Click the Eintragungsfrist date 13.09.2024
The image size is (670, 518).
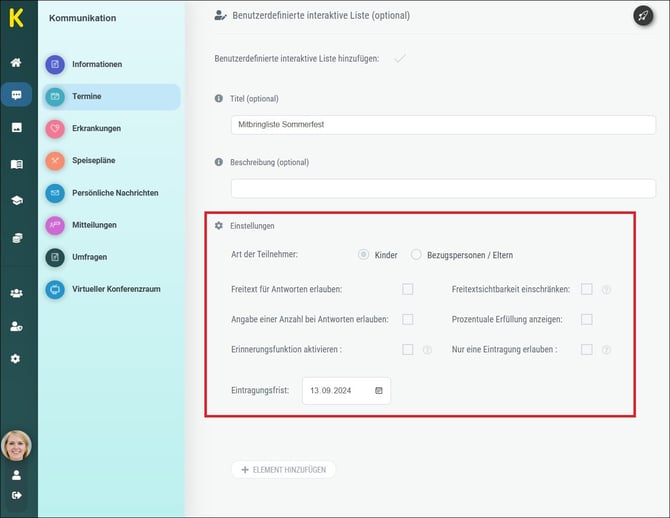(331, 391)
